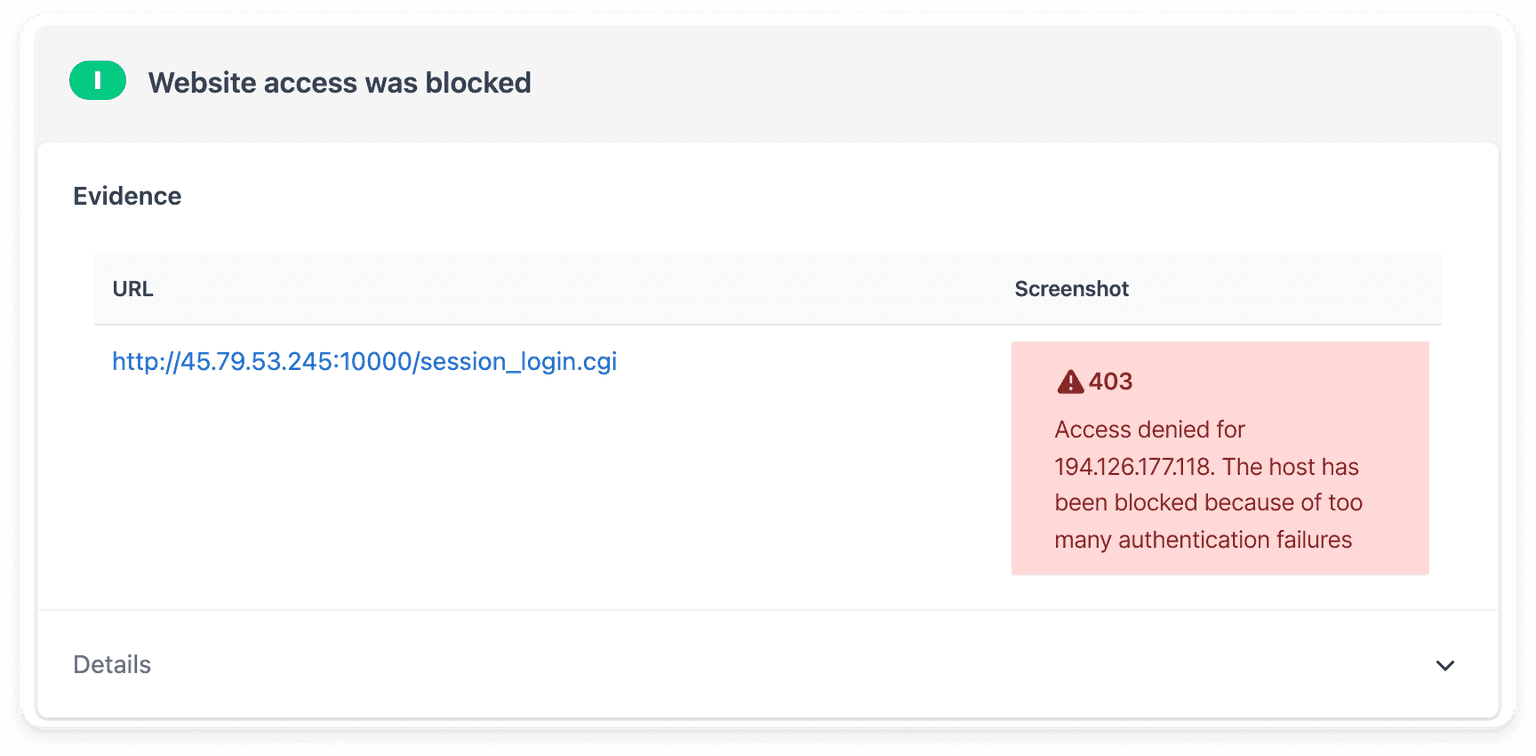The height and width of the screenshot is (756, 1536).
Task: Click the URL column header
Action: tap(133, 289)
